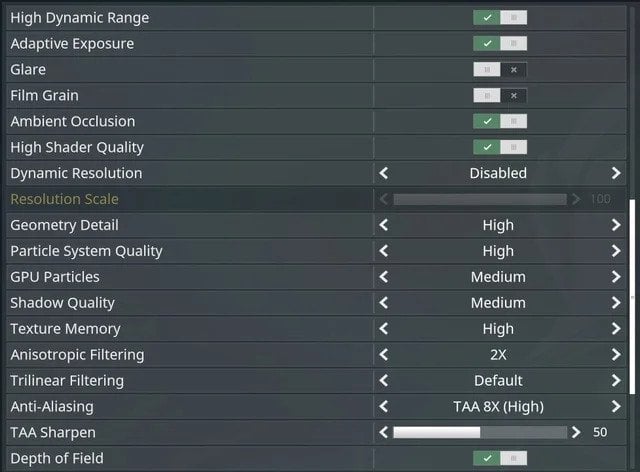Click left arrow for Texture Memory
The height and width of the screenshot is (472, 640).
[x=384, y=329]
